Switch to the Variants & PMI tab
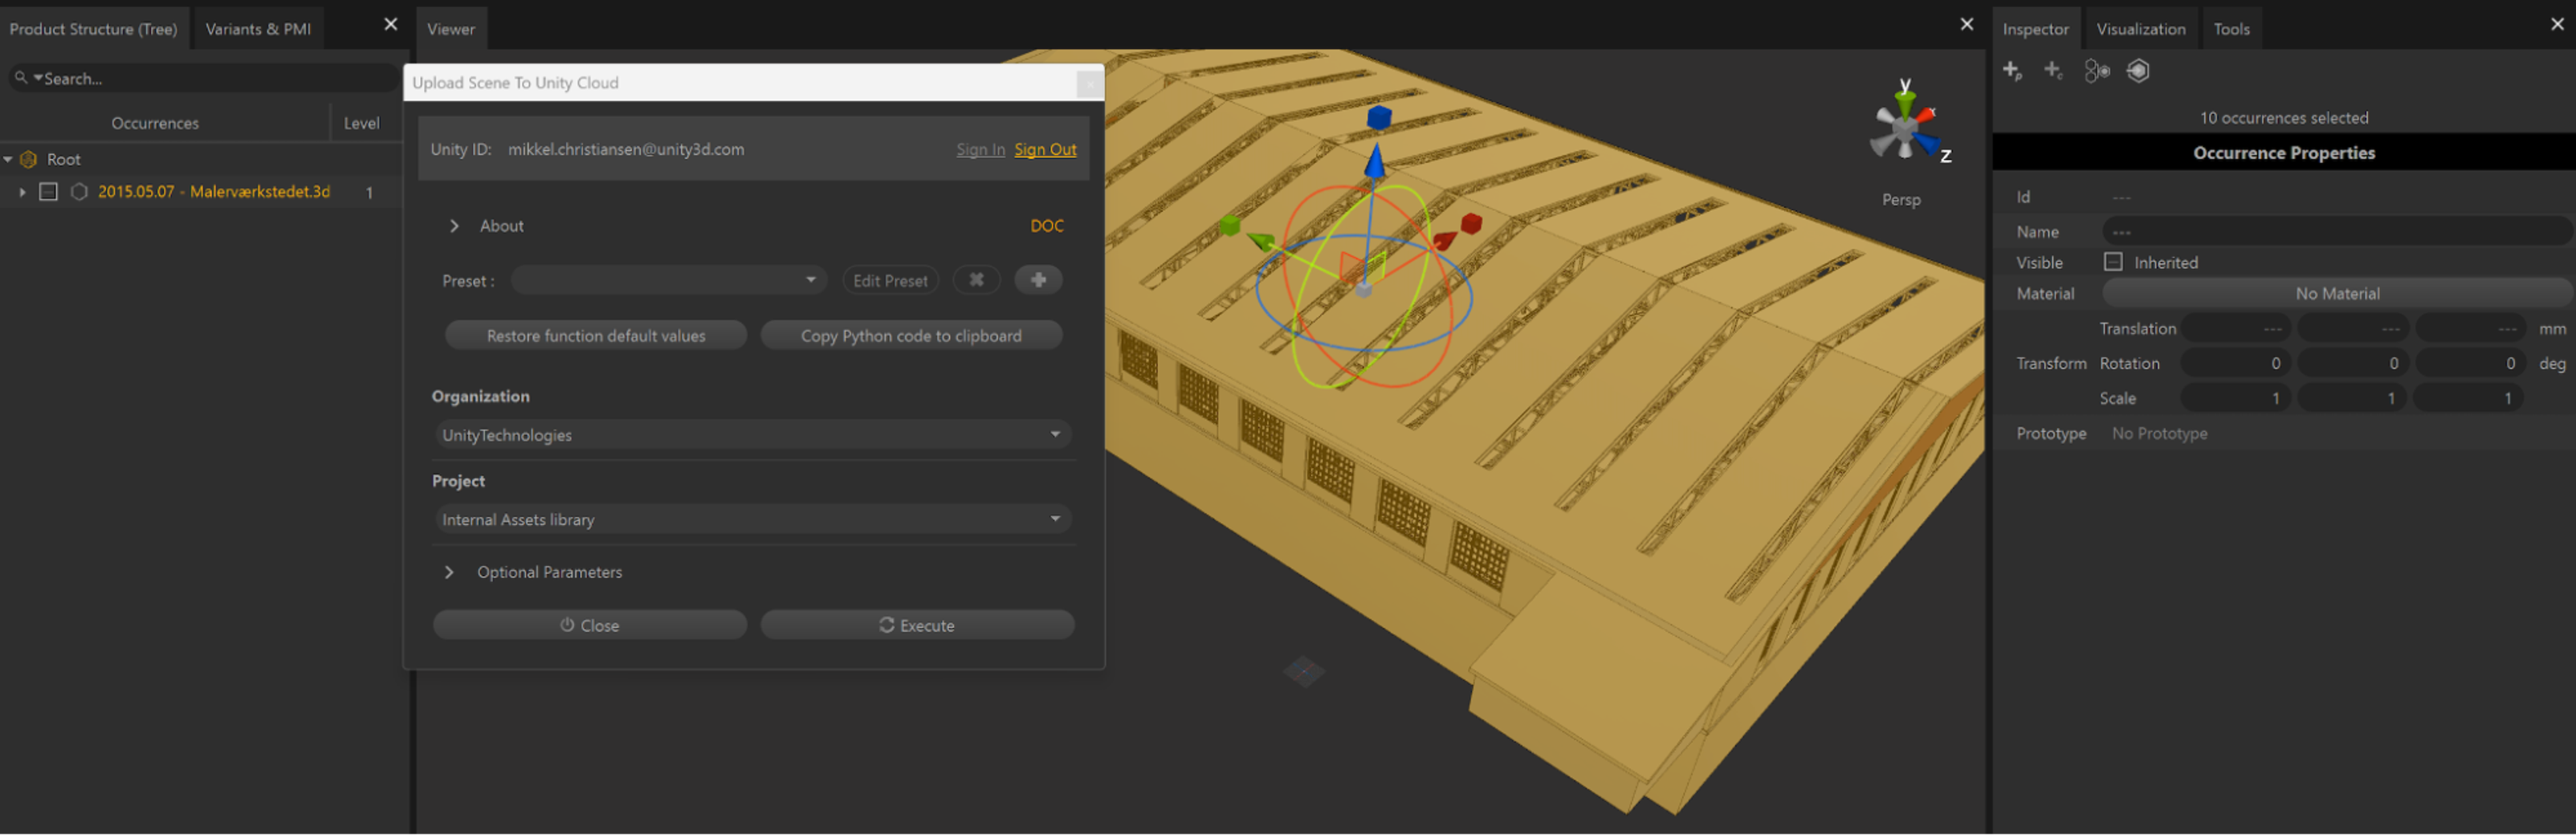 [x=258, y=29]
